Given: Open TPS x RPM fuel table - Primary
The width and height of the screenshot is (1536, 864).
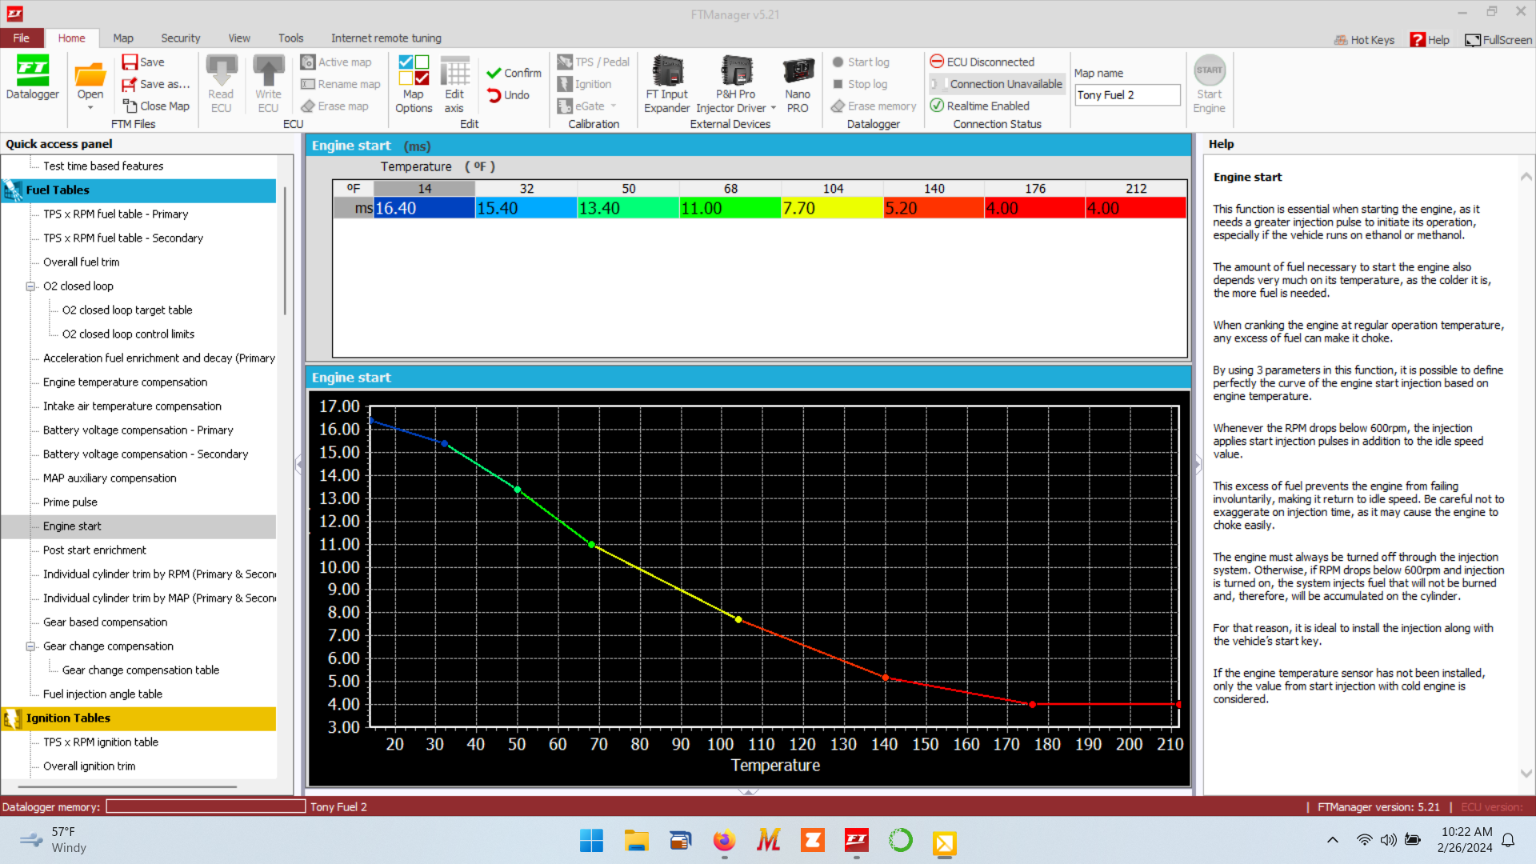Looking at the screenshot, I should (x=115, y=214).
